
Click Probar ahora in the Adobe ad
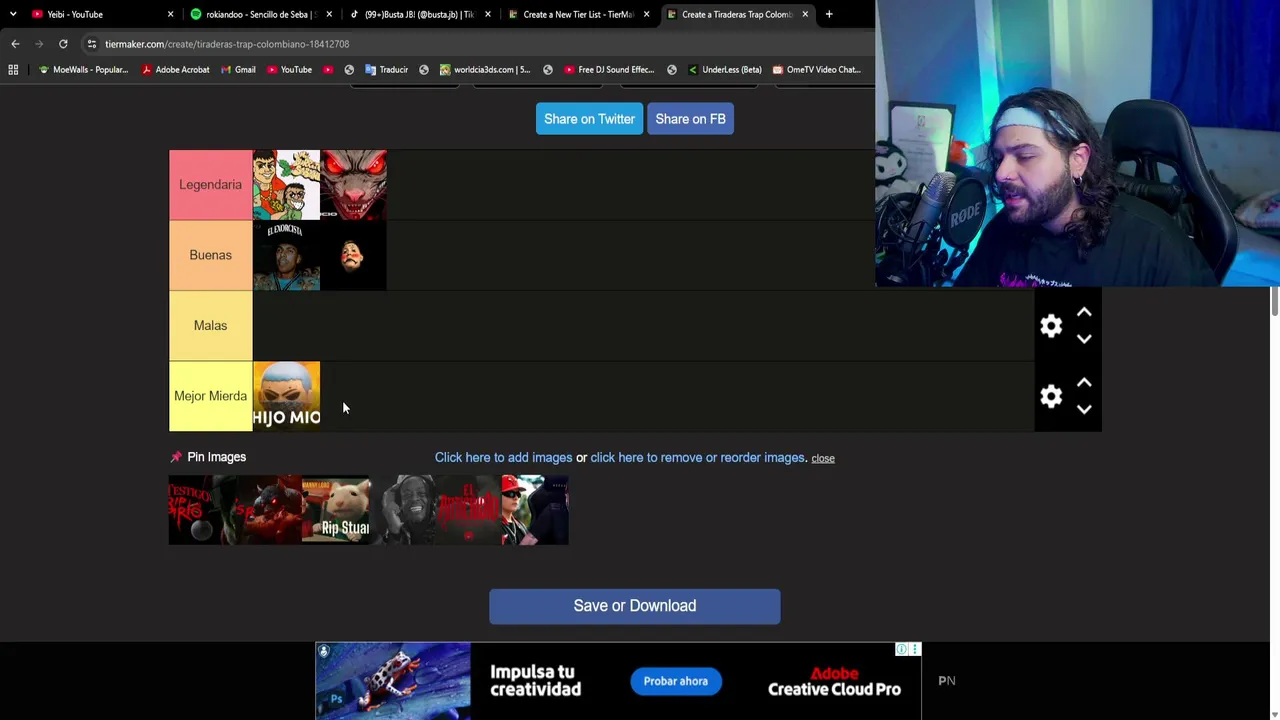[675, 681]
